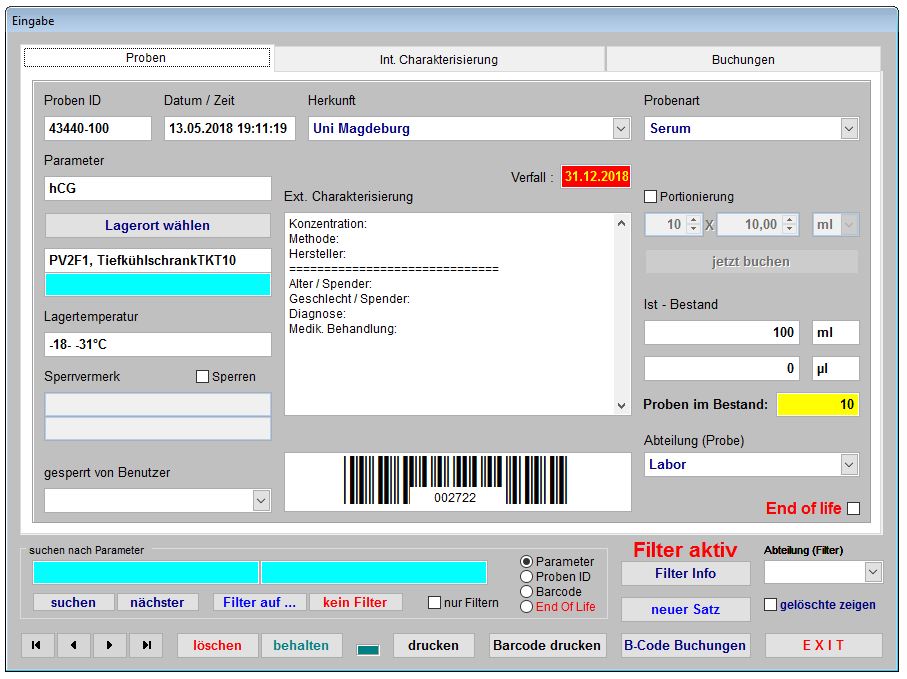The height and width of the screenshot is (679, 907).
Task: Switch to Buchungen tab
Action: (743, 60)
